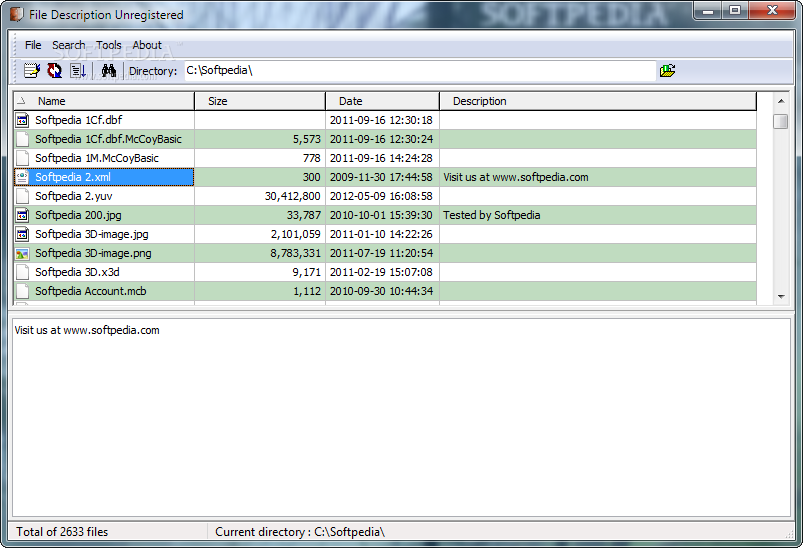Open the File menu
This screenshot has width=803, height=548.
[x=33, y=45]
